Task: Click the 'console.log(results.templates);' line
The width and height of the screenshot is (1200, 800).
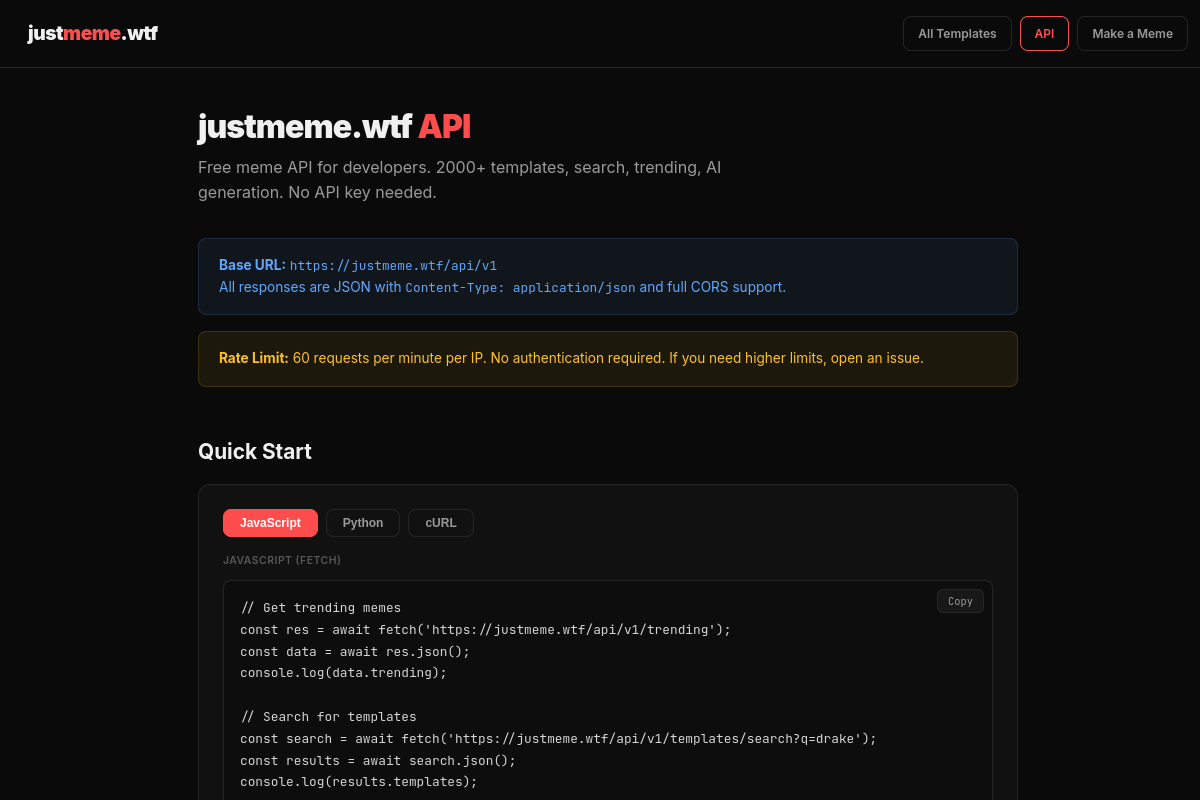Action: [x=359, y=782]
